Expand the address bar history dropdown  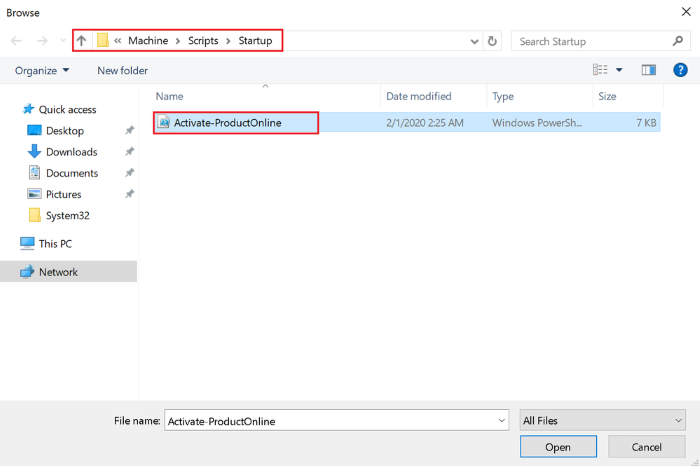pyautogui.click(x=474, y=42)
